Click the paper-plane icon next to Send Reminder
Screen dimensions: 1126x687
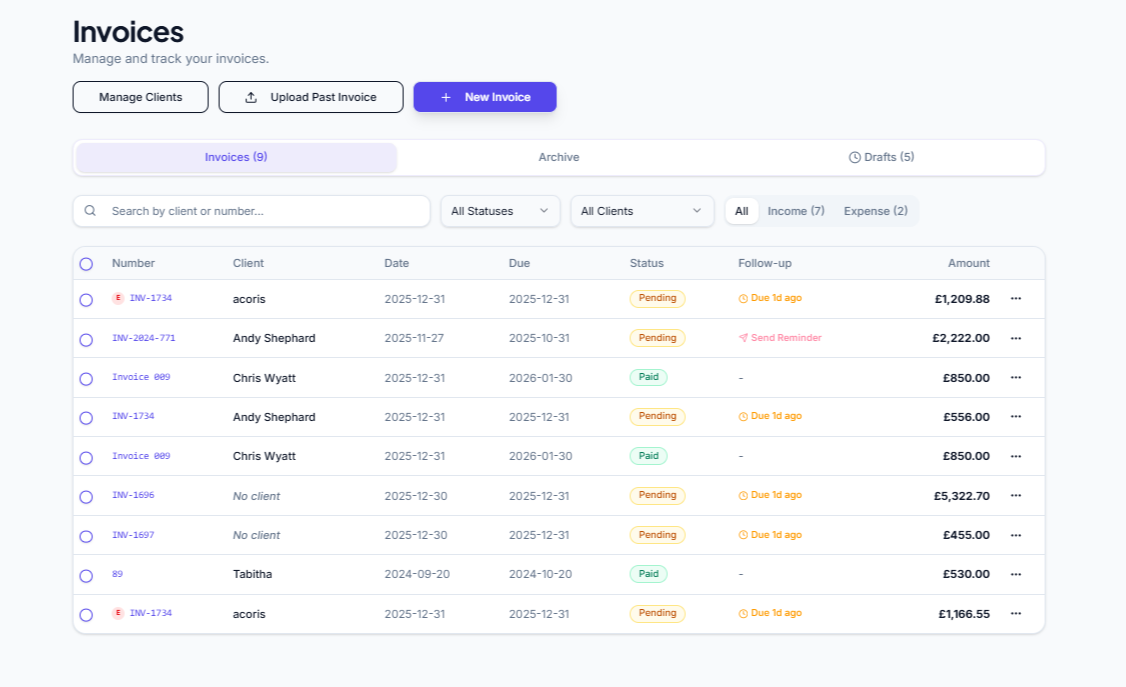(743, 338)
